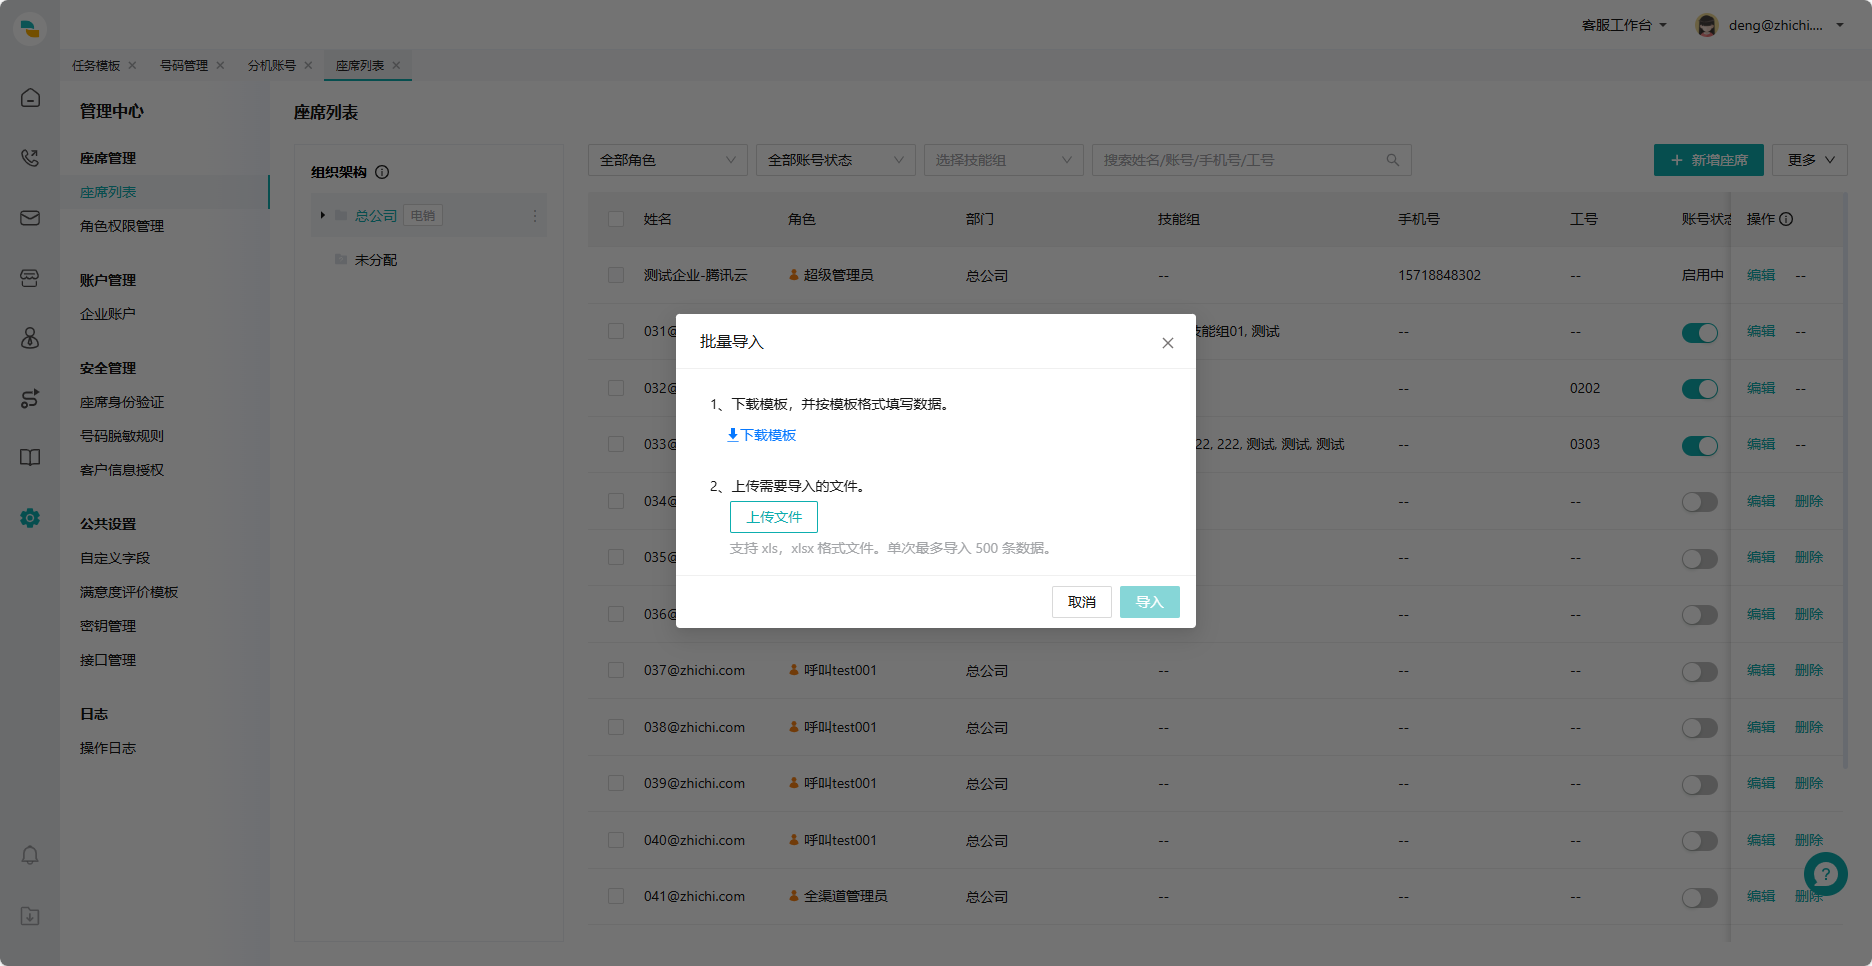1872x966 pixels.
Task: Enable account switch for 037@zhichi.com
Action: tap(1699, 671)
